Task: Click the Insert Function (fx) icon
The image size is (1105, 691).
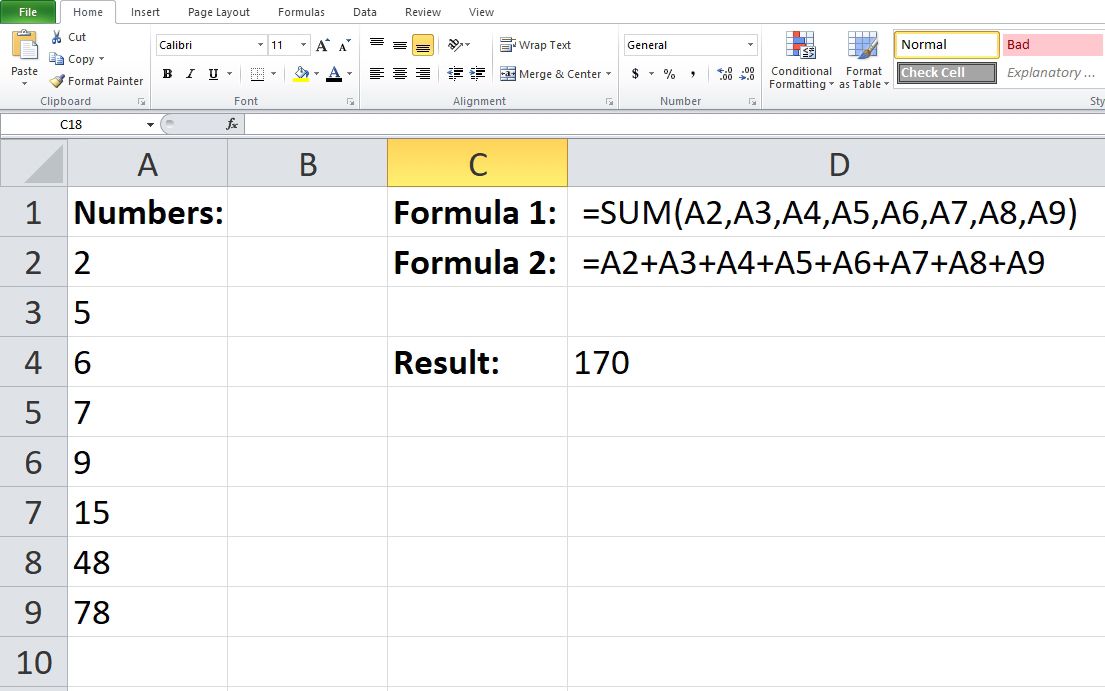Action: coord(232,124)
